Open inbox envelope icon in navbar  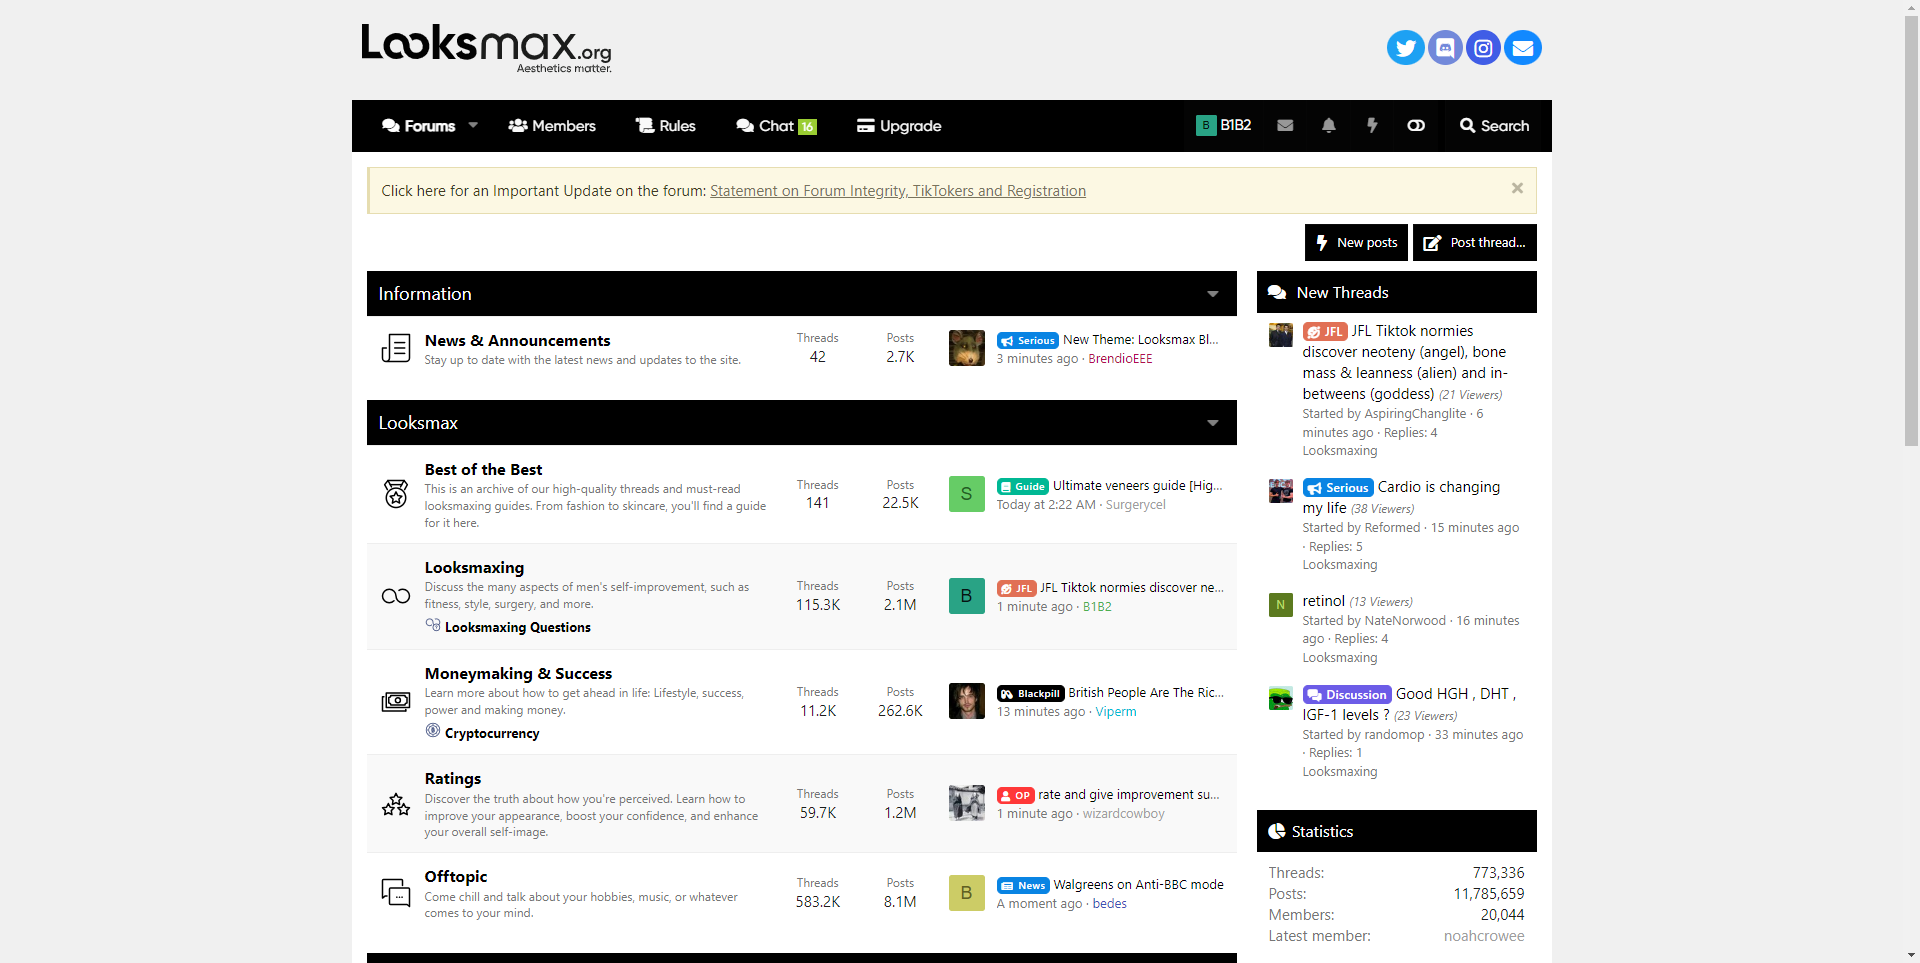tap(1285, 126)
